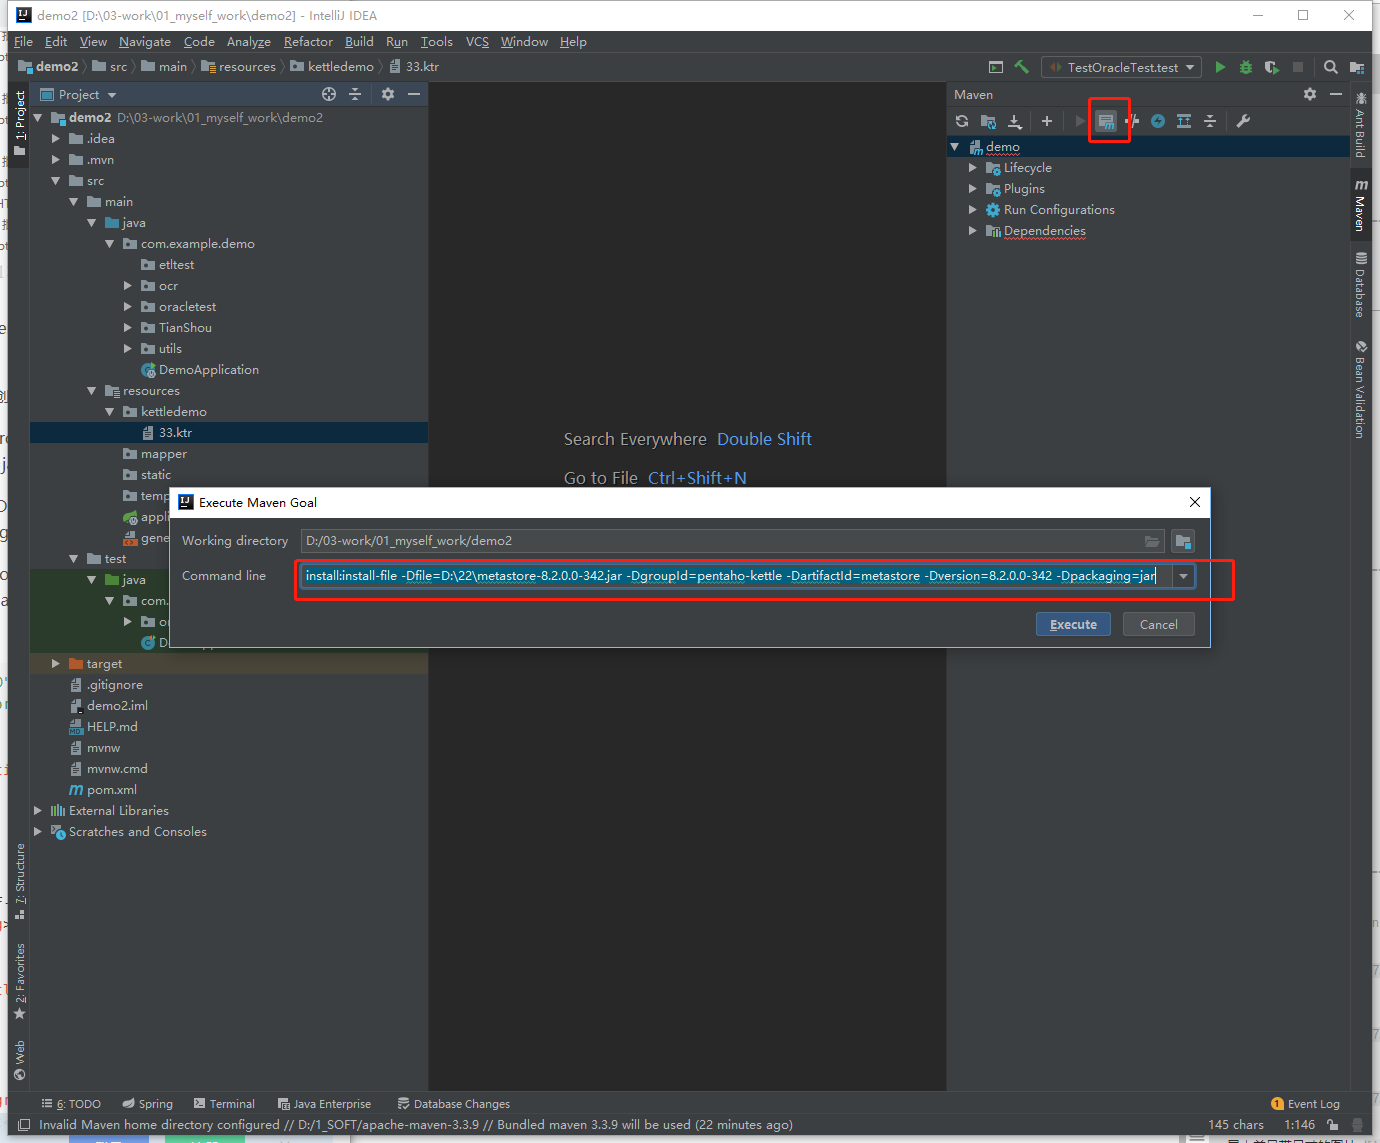
Task: Open the command line history dropdown
Action: point(1183,576)
